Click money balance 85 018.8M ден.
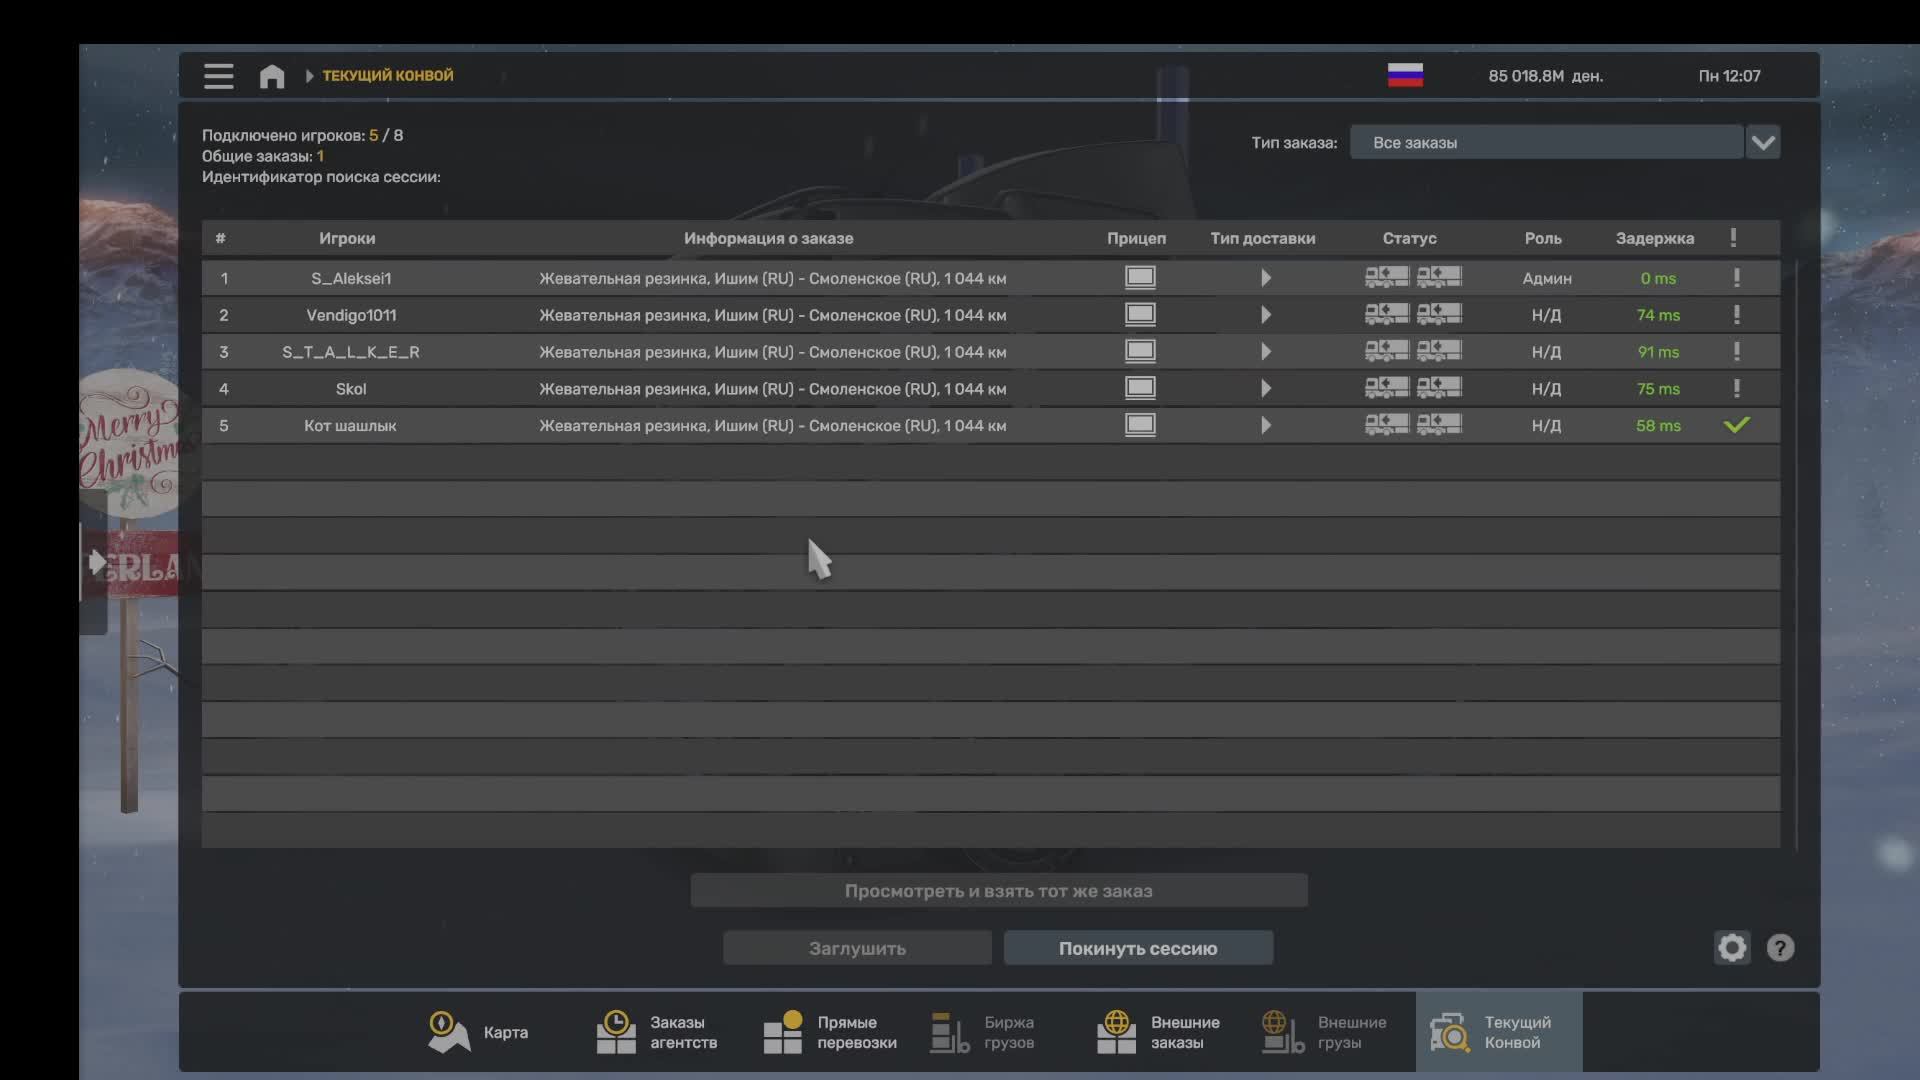 click(x=1545, y=76)
